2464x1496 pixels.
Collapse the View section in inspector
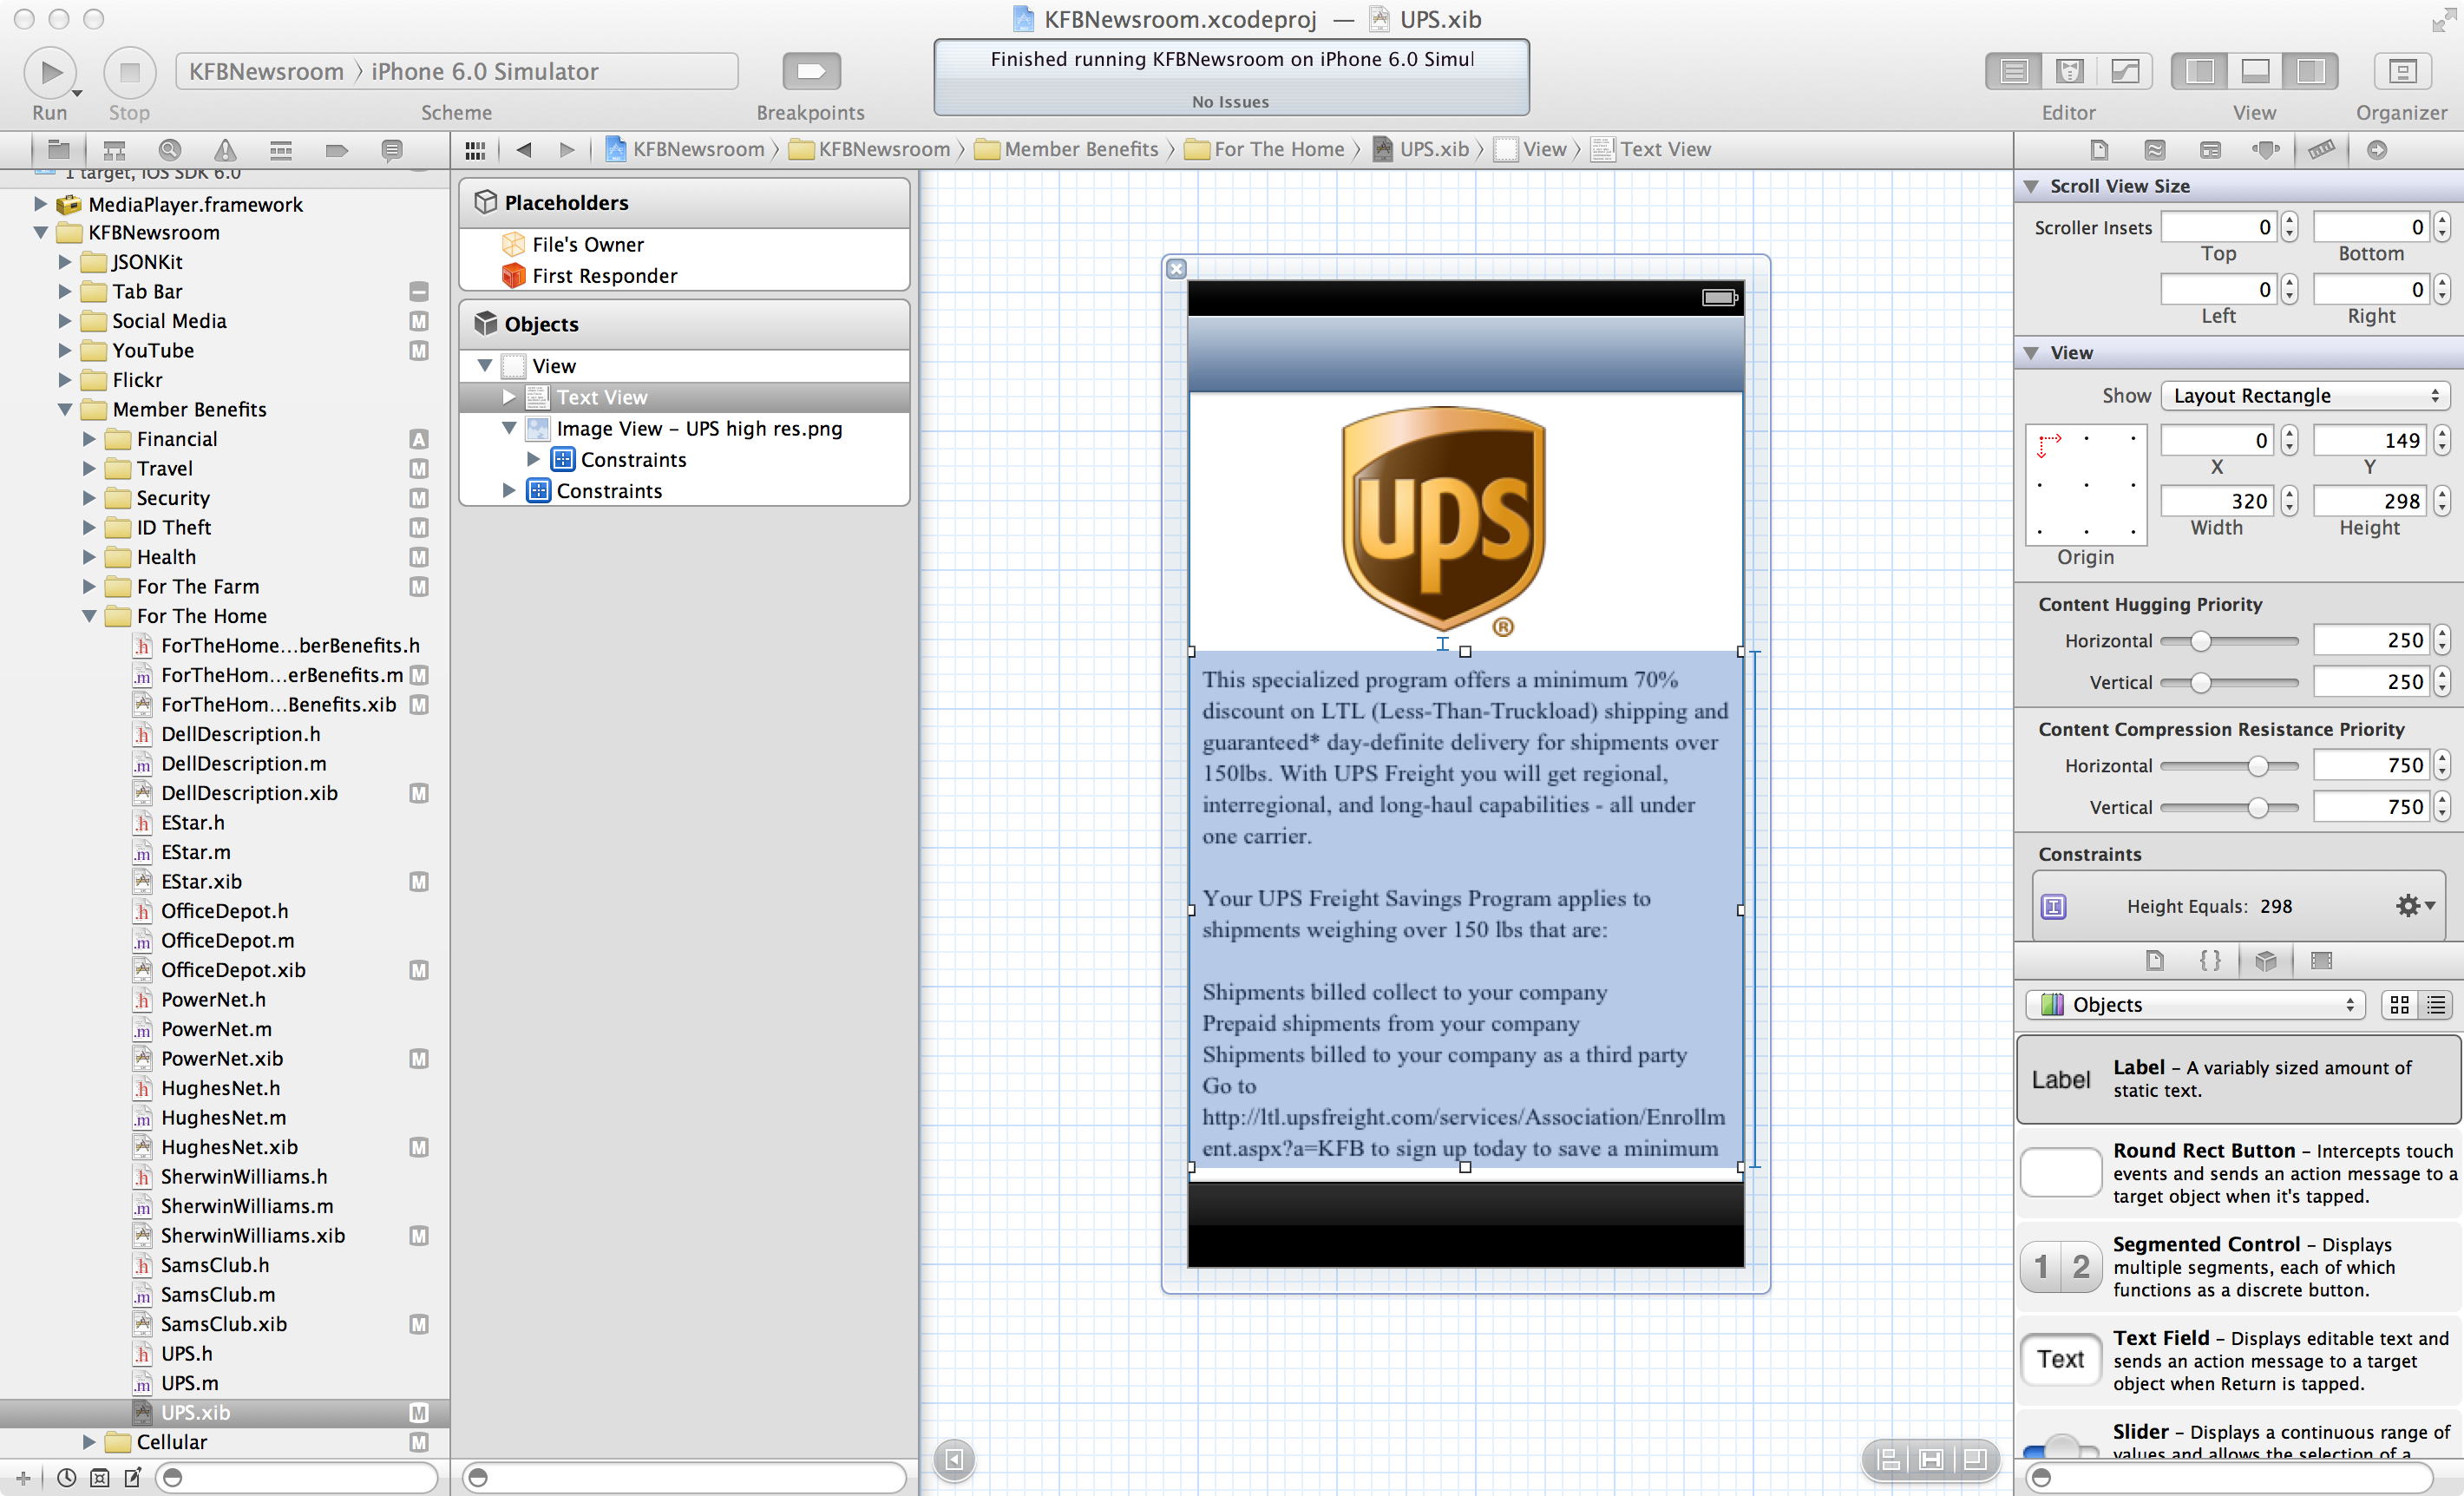pyautogui.click(x=2031, y=354)
